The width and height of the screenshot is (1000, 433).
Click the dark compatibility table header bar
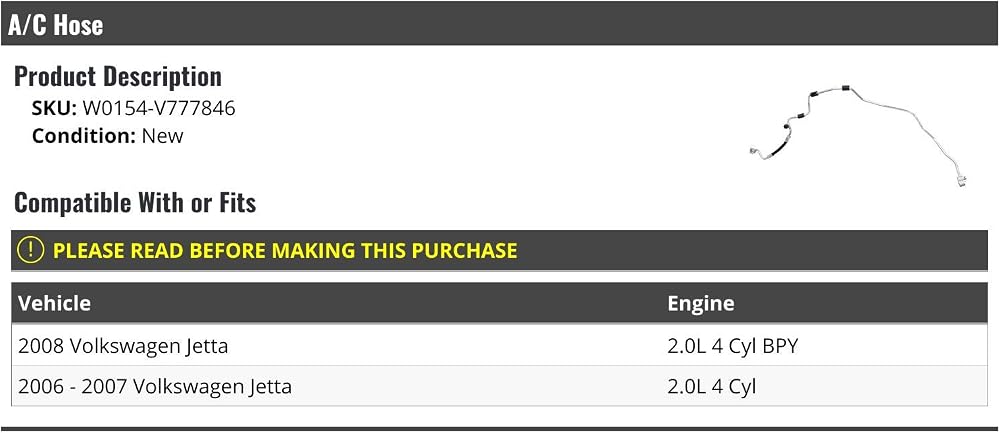point(499,303)
